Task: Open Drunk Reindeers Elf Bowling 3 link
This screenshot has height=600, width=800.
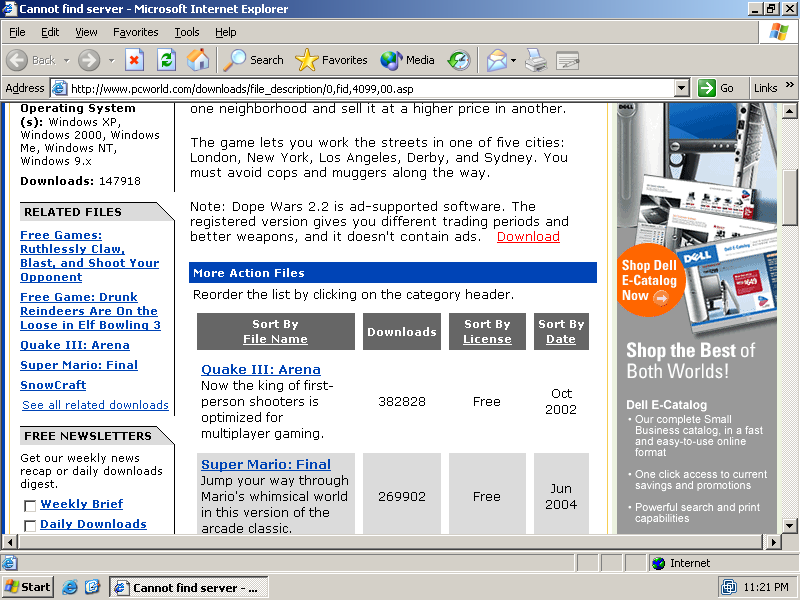Action: coord(90,311)
